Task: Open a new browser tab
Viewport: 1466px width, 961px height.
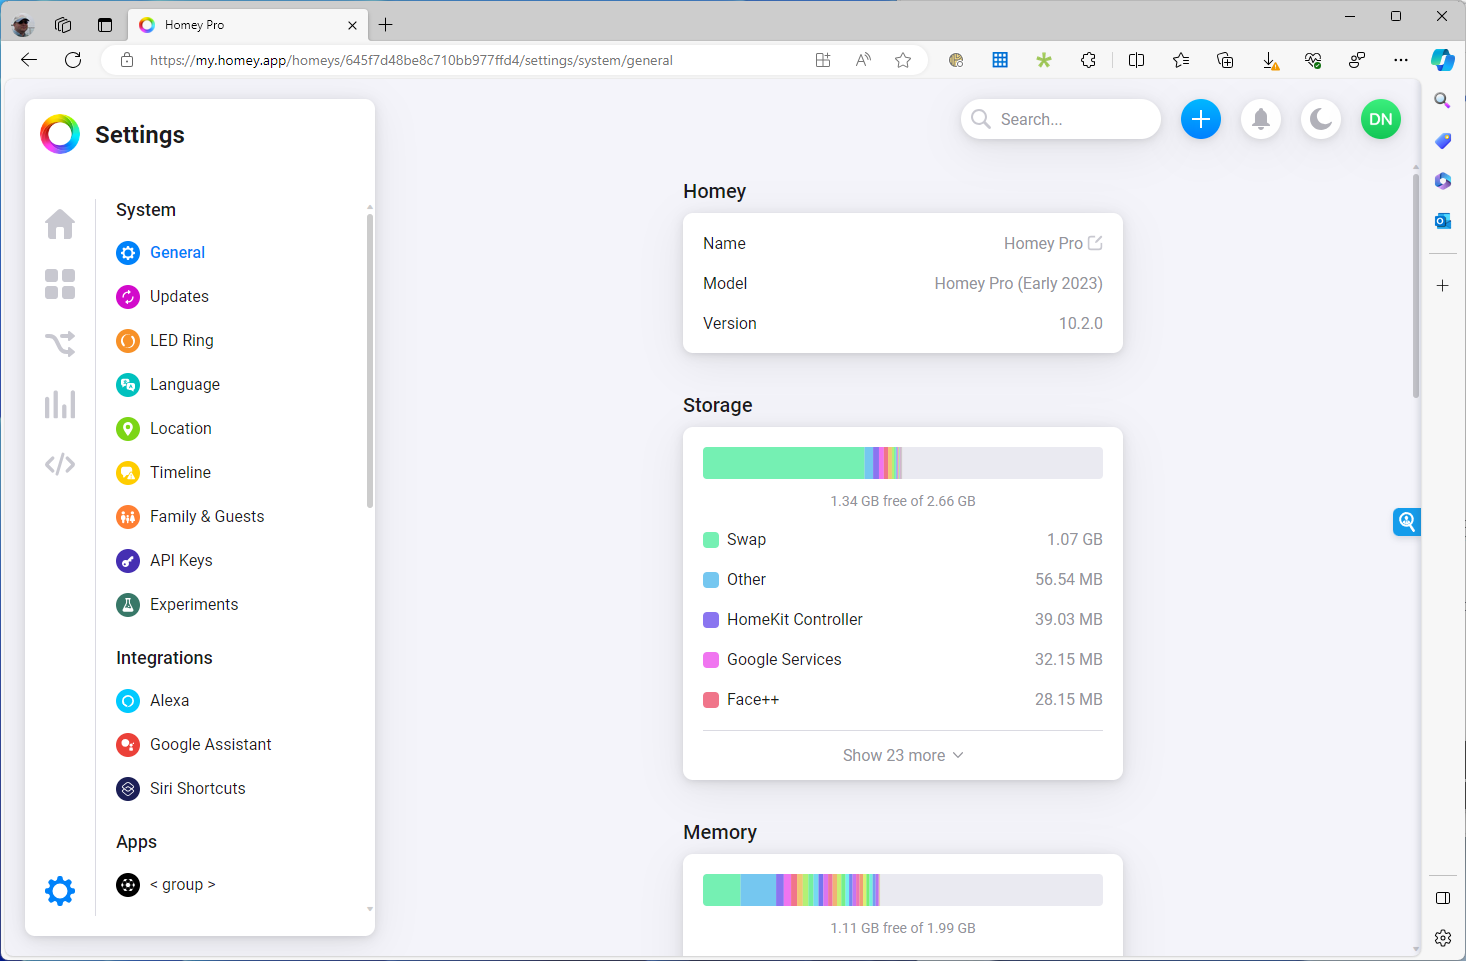Action: [x=386, y=25]
